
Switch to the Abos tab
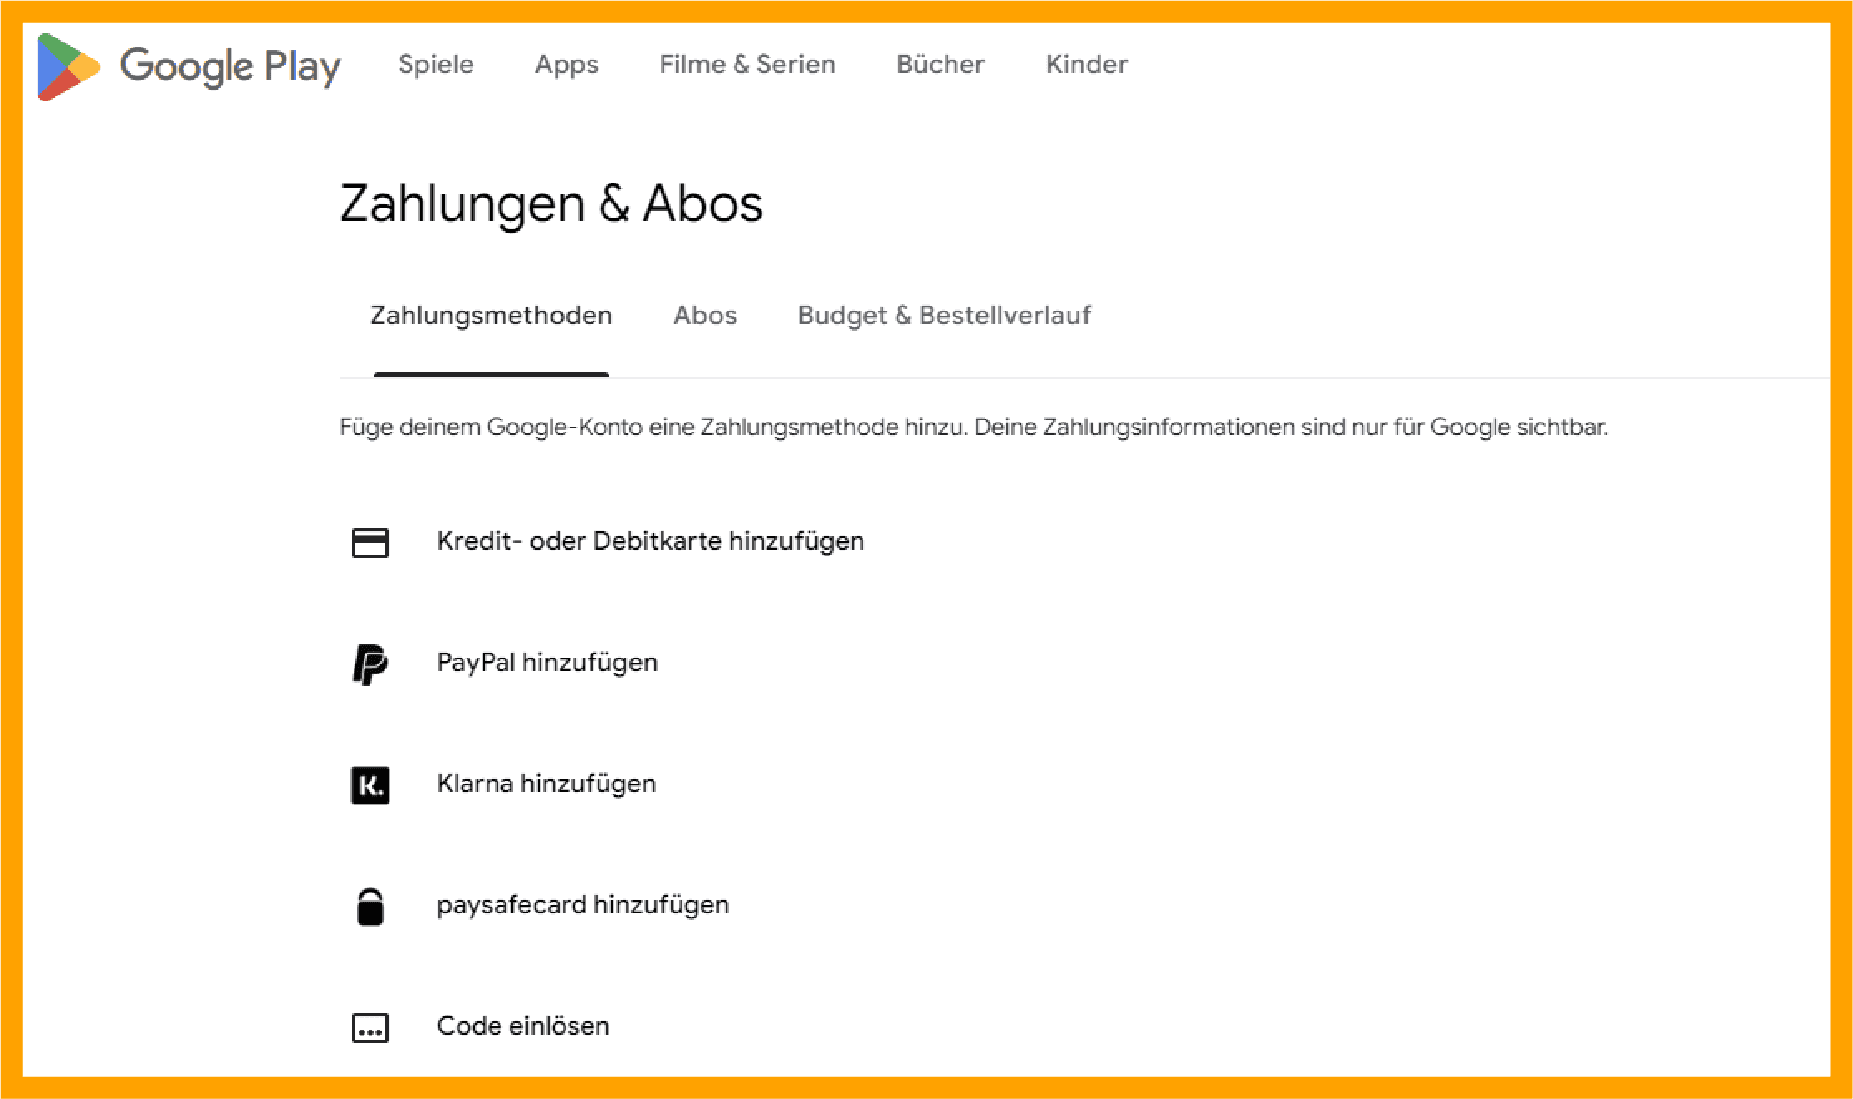pyautogui.click(x=705, y=315)
